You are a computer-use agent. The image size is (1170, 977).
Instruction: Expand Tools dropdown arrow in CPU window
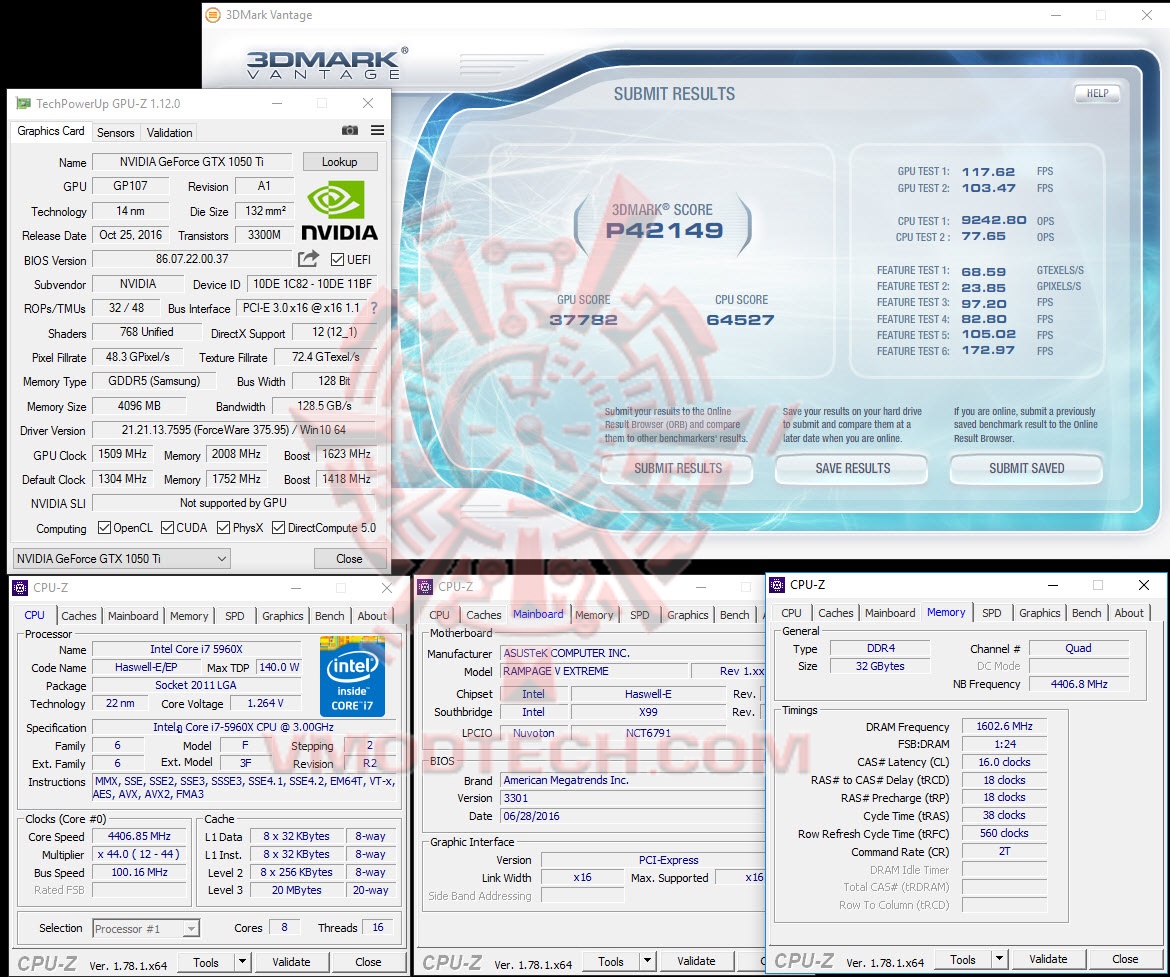[242, 962]
